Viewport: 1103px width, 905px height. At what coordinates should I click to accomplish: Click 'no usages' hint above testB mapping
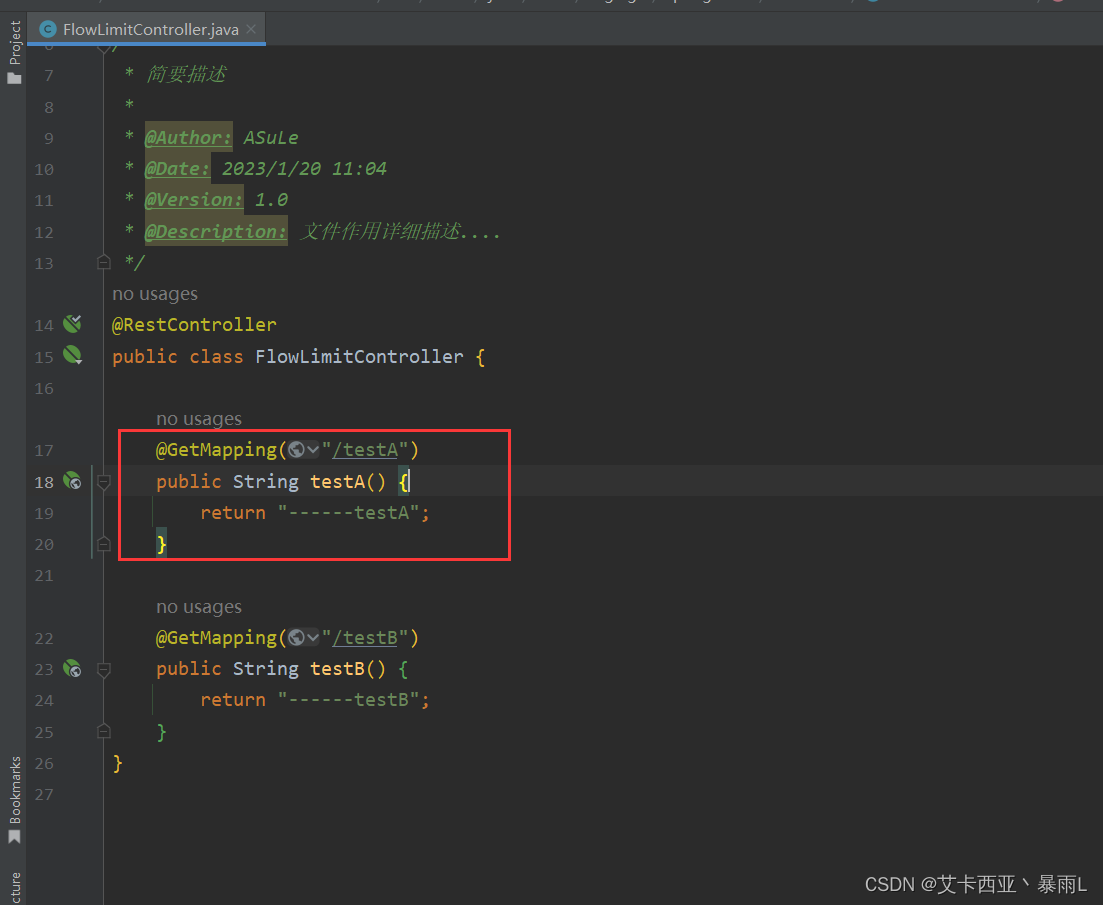(199, 607)
